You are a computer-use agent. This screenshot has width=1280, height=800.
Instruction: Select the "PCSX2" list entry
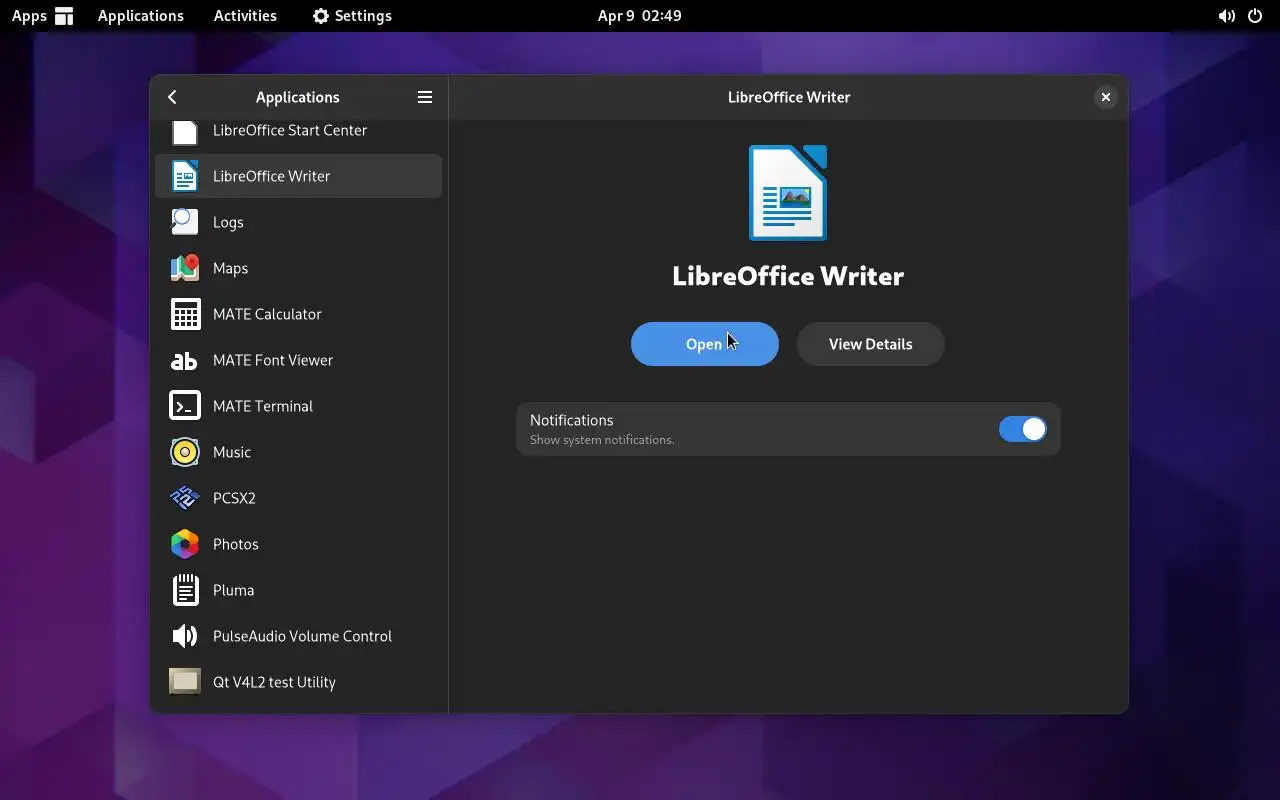point(298,498)
